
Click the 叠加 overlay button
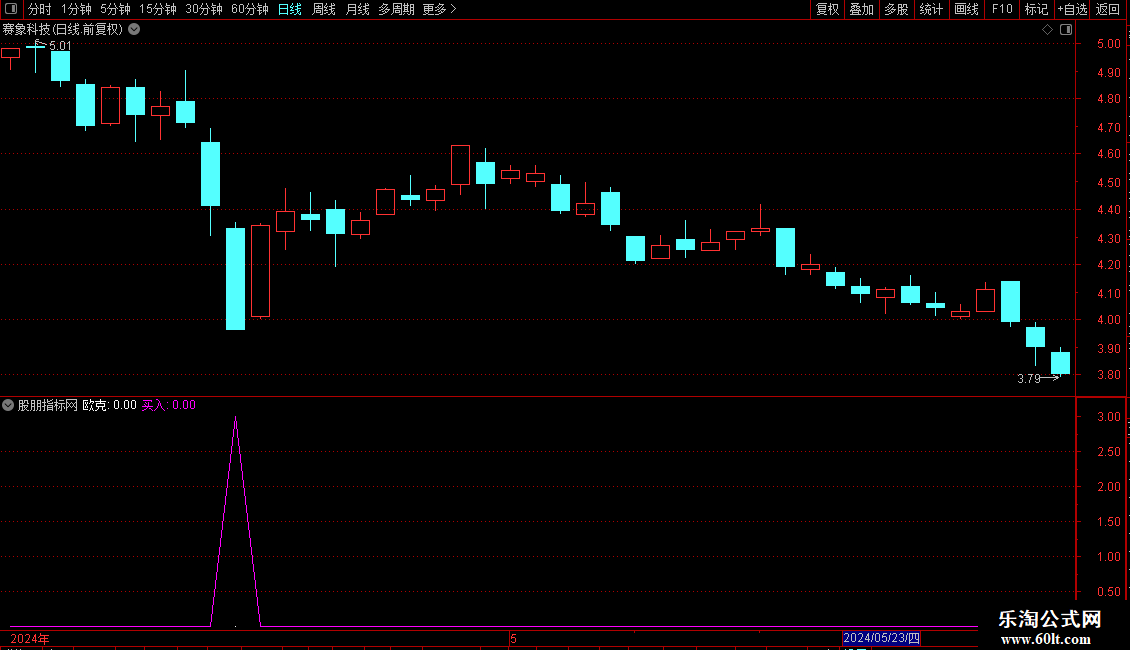[861, 9]
